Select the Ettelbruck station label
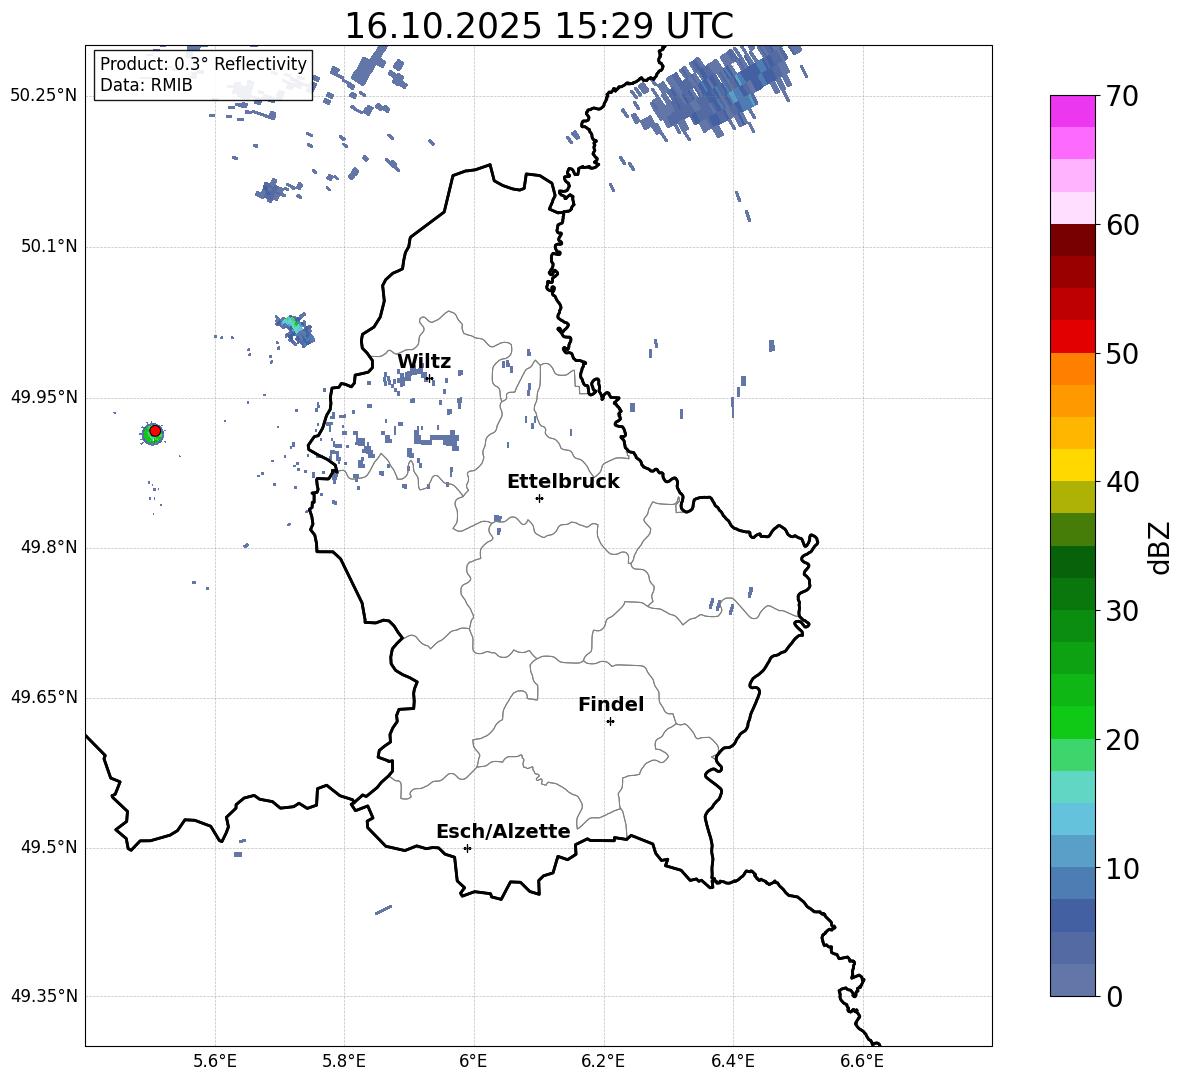Image resolution: width=1184 pixels, height=1081 pixels. [x=563, y=482]
